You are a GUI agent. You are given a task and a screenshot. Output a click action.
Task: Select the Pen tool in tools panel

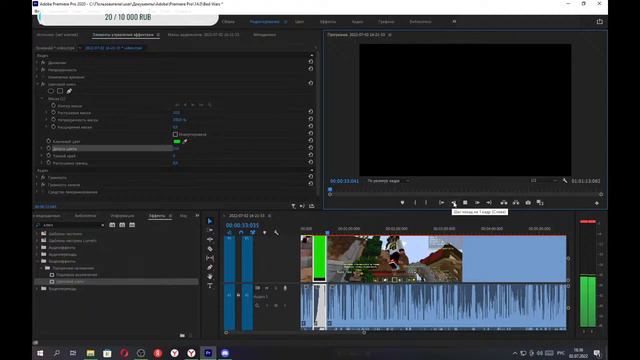click(x=210, y=267)
